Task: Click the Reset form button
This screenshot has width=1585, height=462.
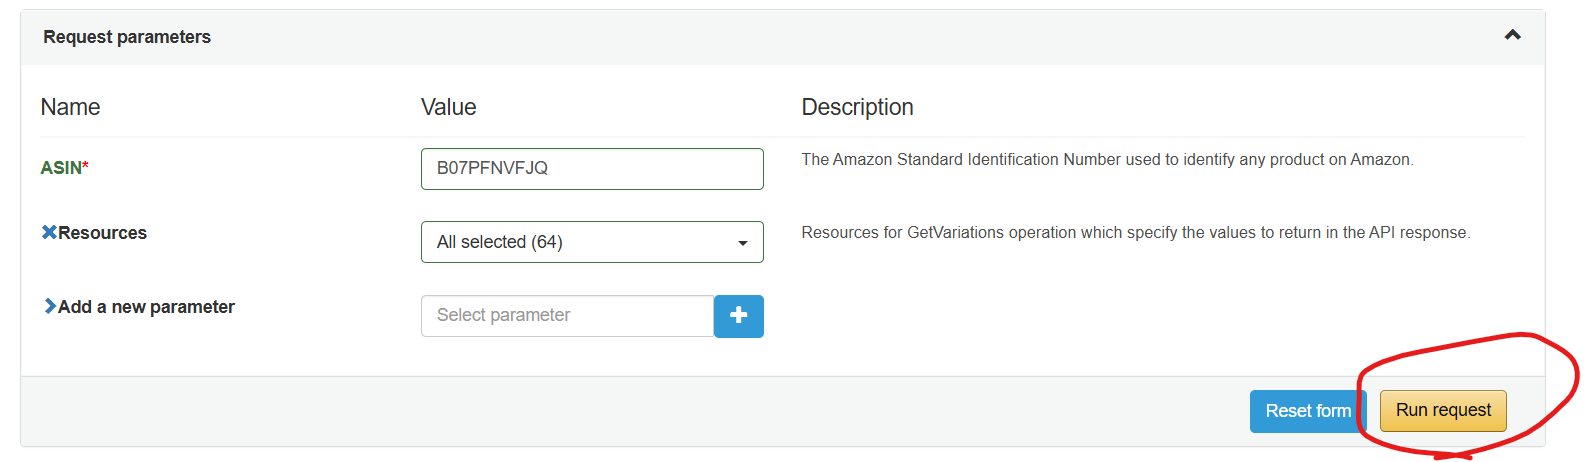Action: 1308,411
